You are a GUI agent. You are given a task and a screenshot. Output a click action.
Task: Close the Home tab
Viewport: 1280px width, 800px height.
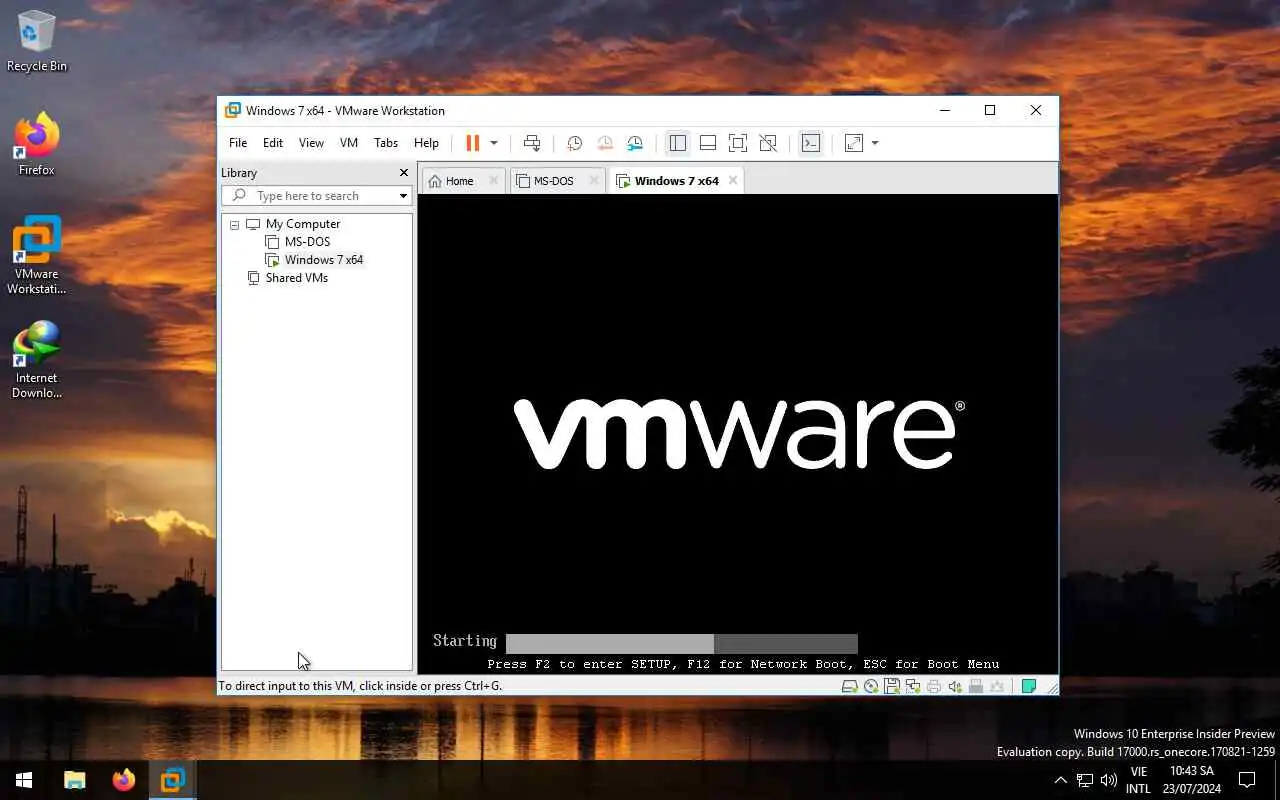click(493, 181)
